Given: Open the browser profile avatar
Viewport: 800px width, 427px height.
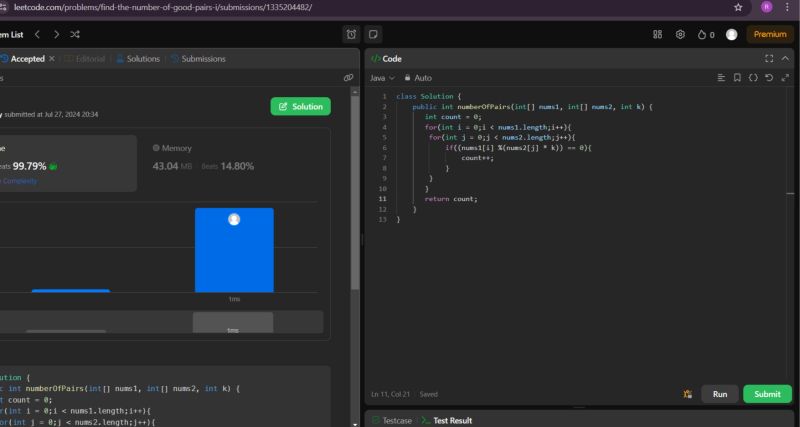Looking at the screenshot, I should 766,7.
